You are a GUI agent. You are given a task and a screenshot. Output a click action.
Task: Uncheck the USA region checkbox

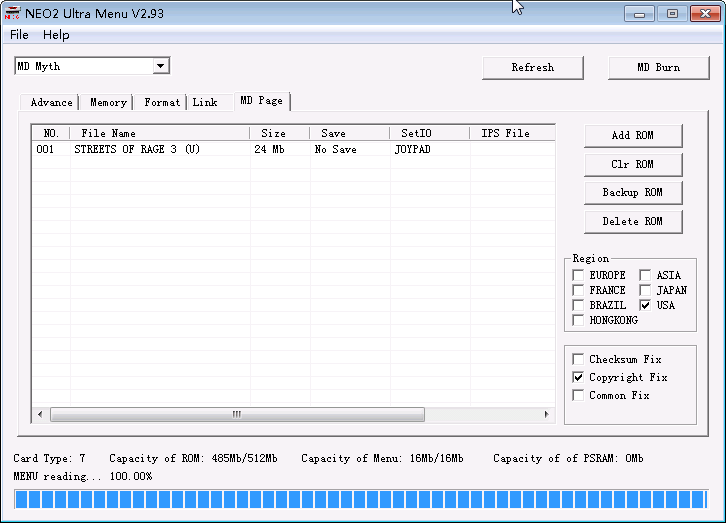pyautogui.click(x=645, y=305)
